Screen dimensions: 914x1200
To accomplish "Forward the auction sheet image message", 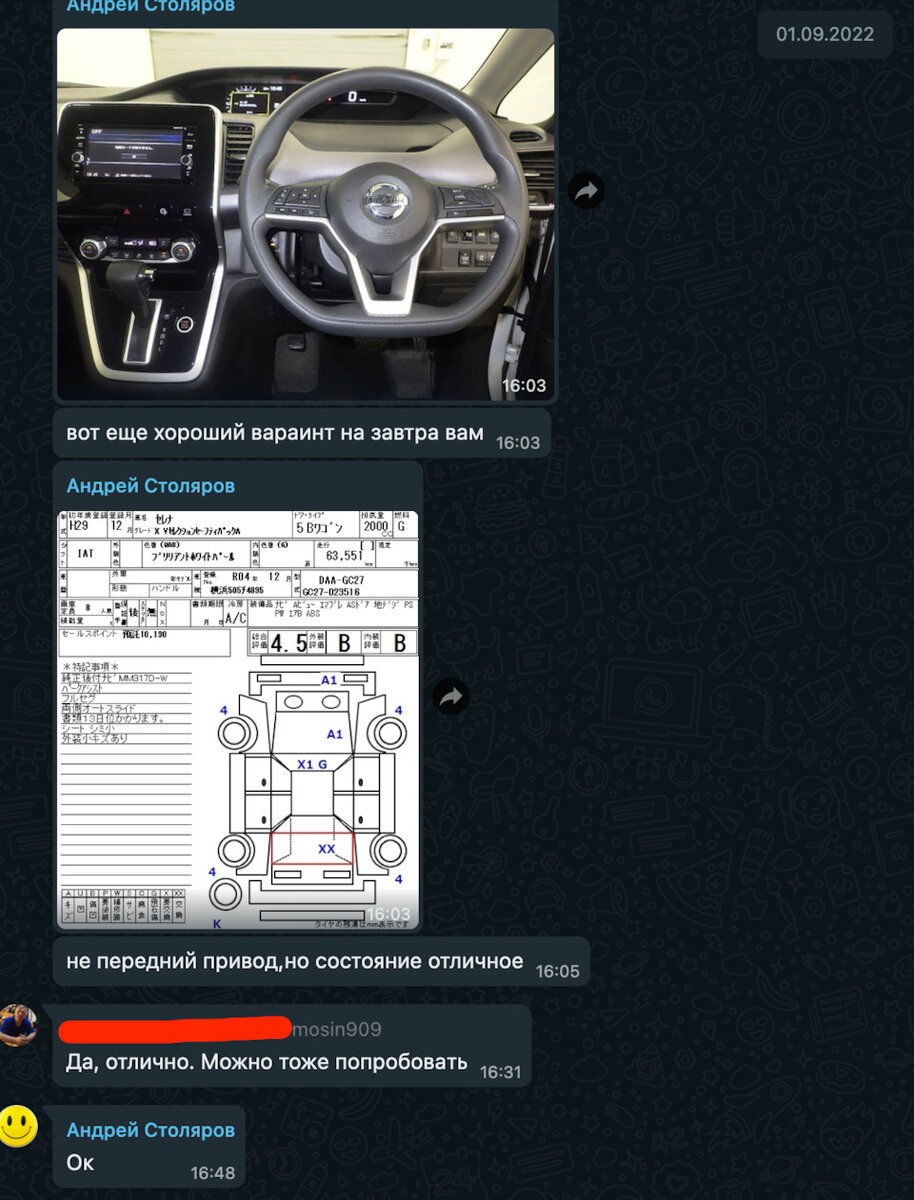I will click(x=451, y=697).
